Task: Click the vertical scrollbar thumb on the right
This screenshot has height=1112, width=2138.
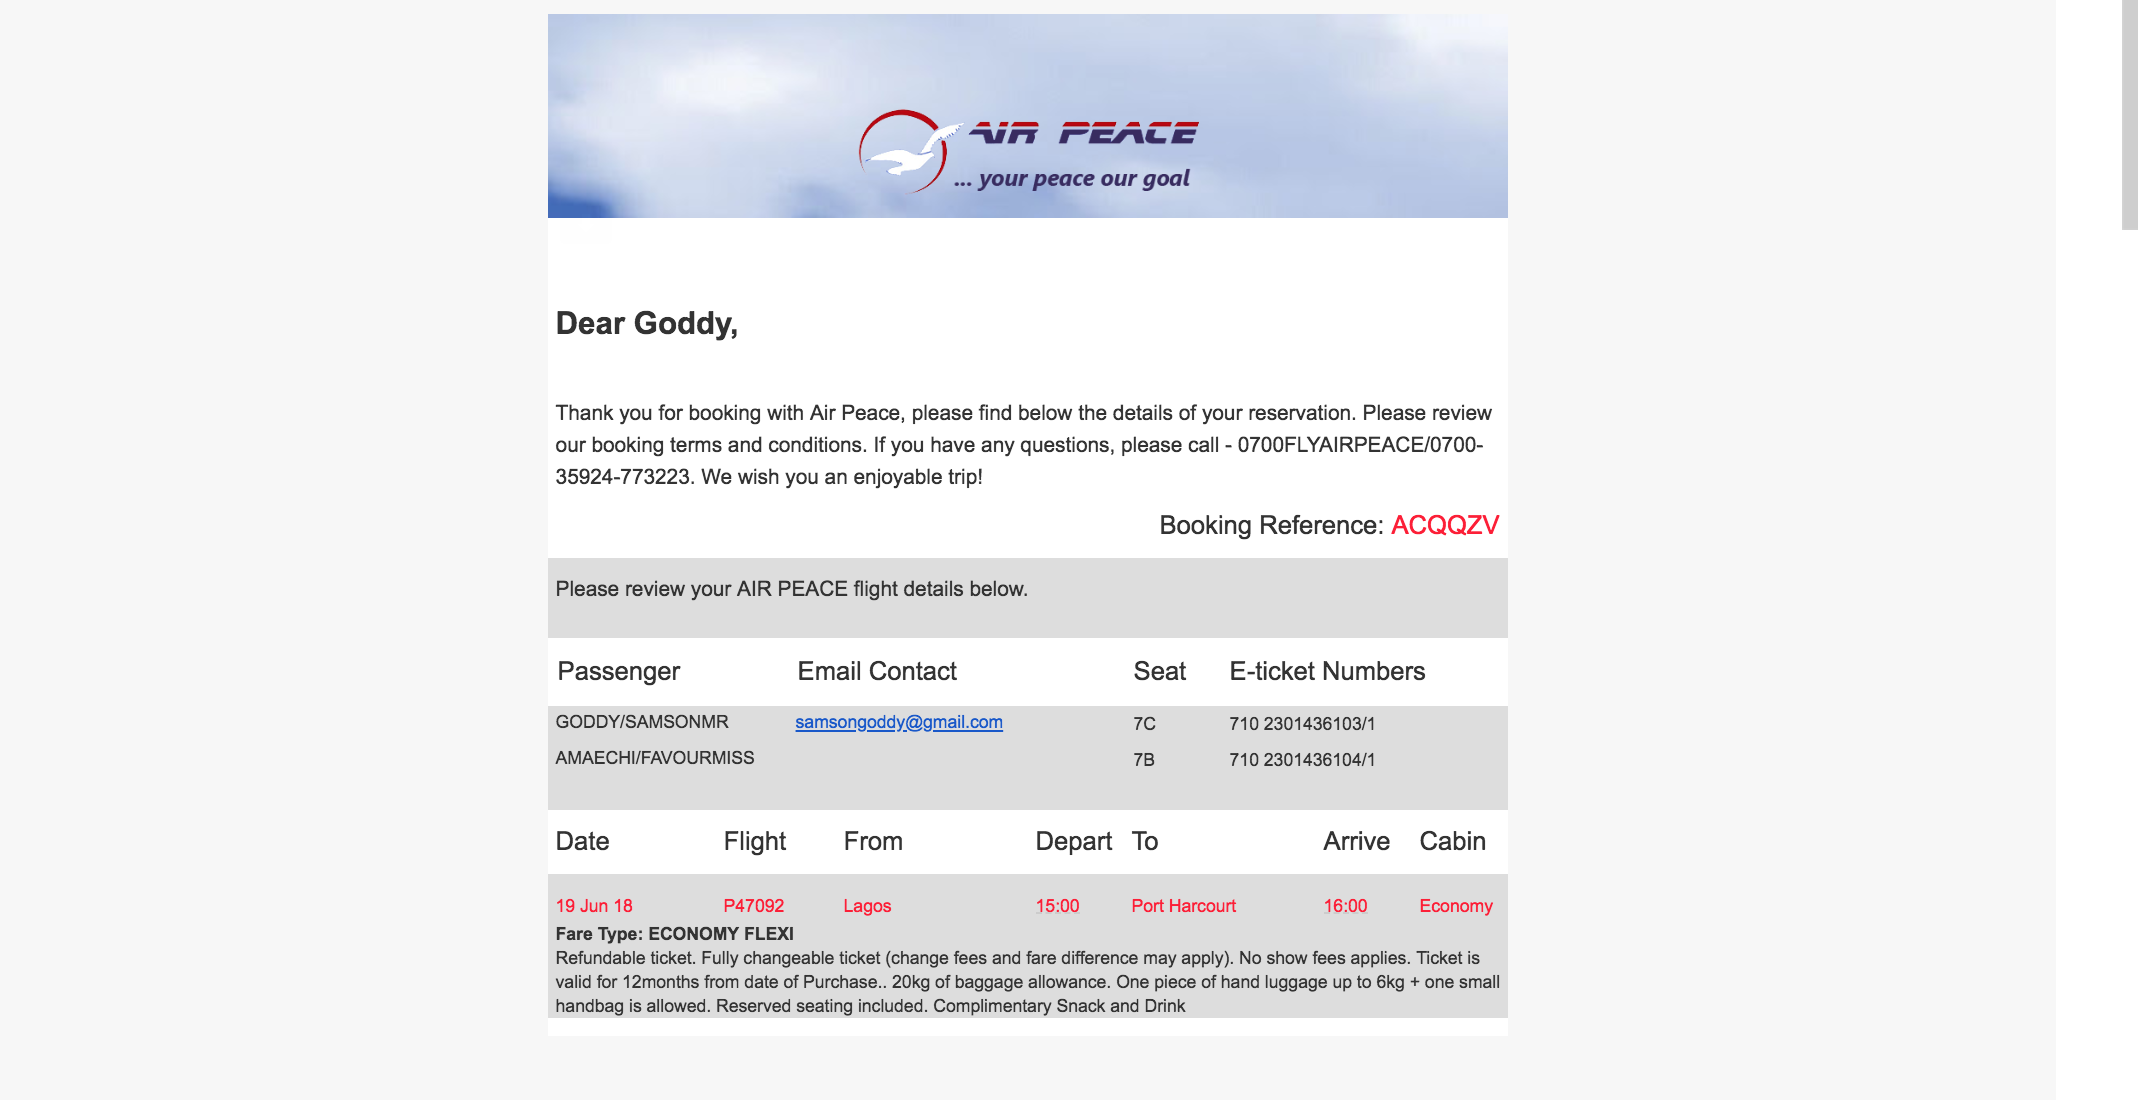Action: pyautogui.click(x=2129, y=115)
